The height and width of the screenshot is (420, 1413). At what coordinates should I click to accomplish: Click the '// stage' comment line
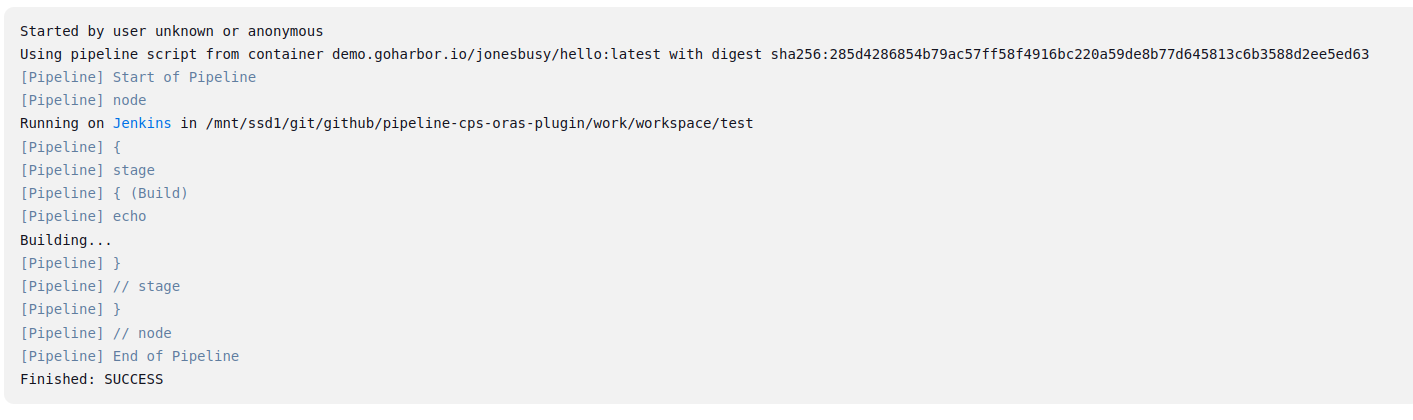click(100, 286)
